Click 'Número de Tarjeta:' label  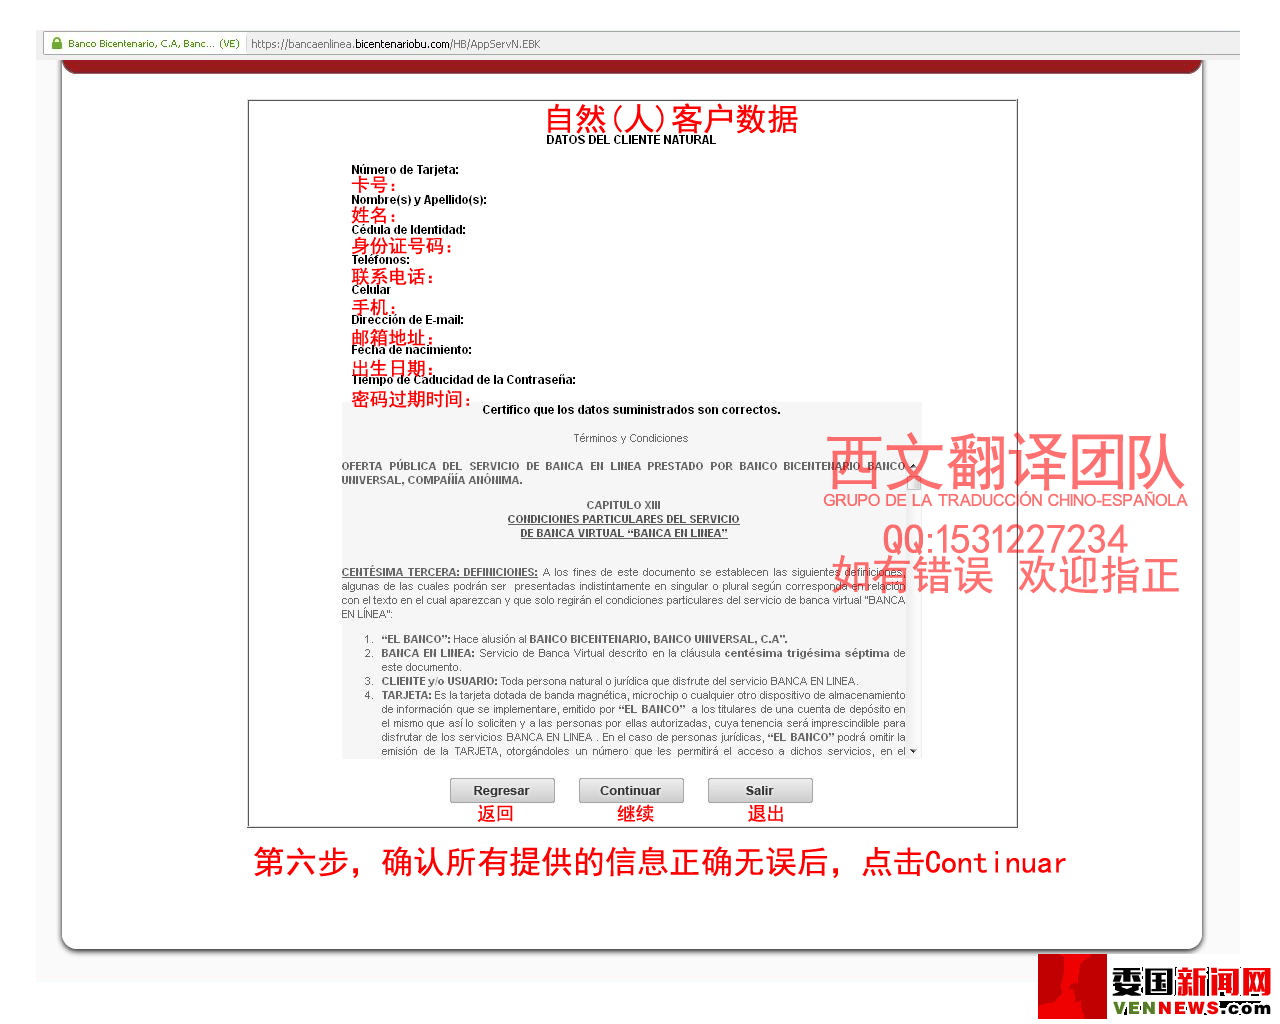(x=405, y=170)
